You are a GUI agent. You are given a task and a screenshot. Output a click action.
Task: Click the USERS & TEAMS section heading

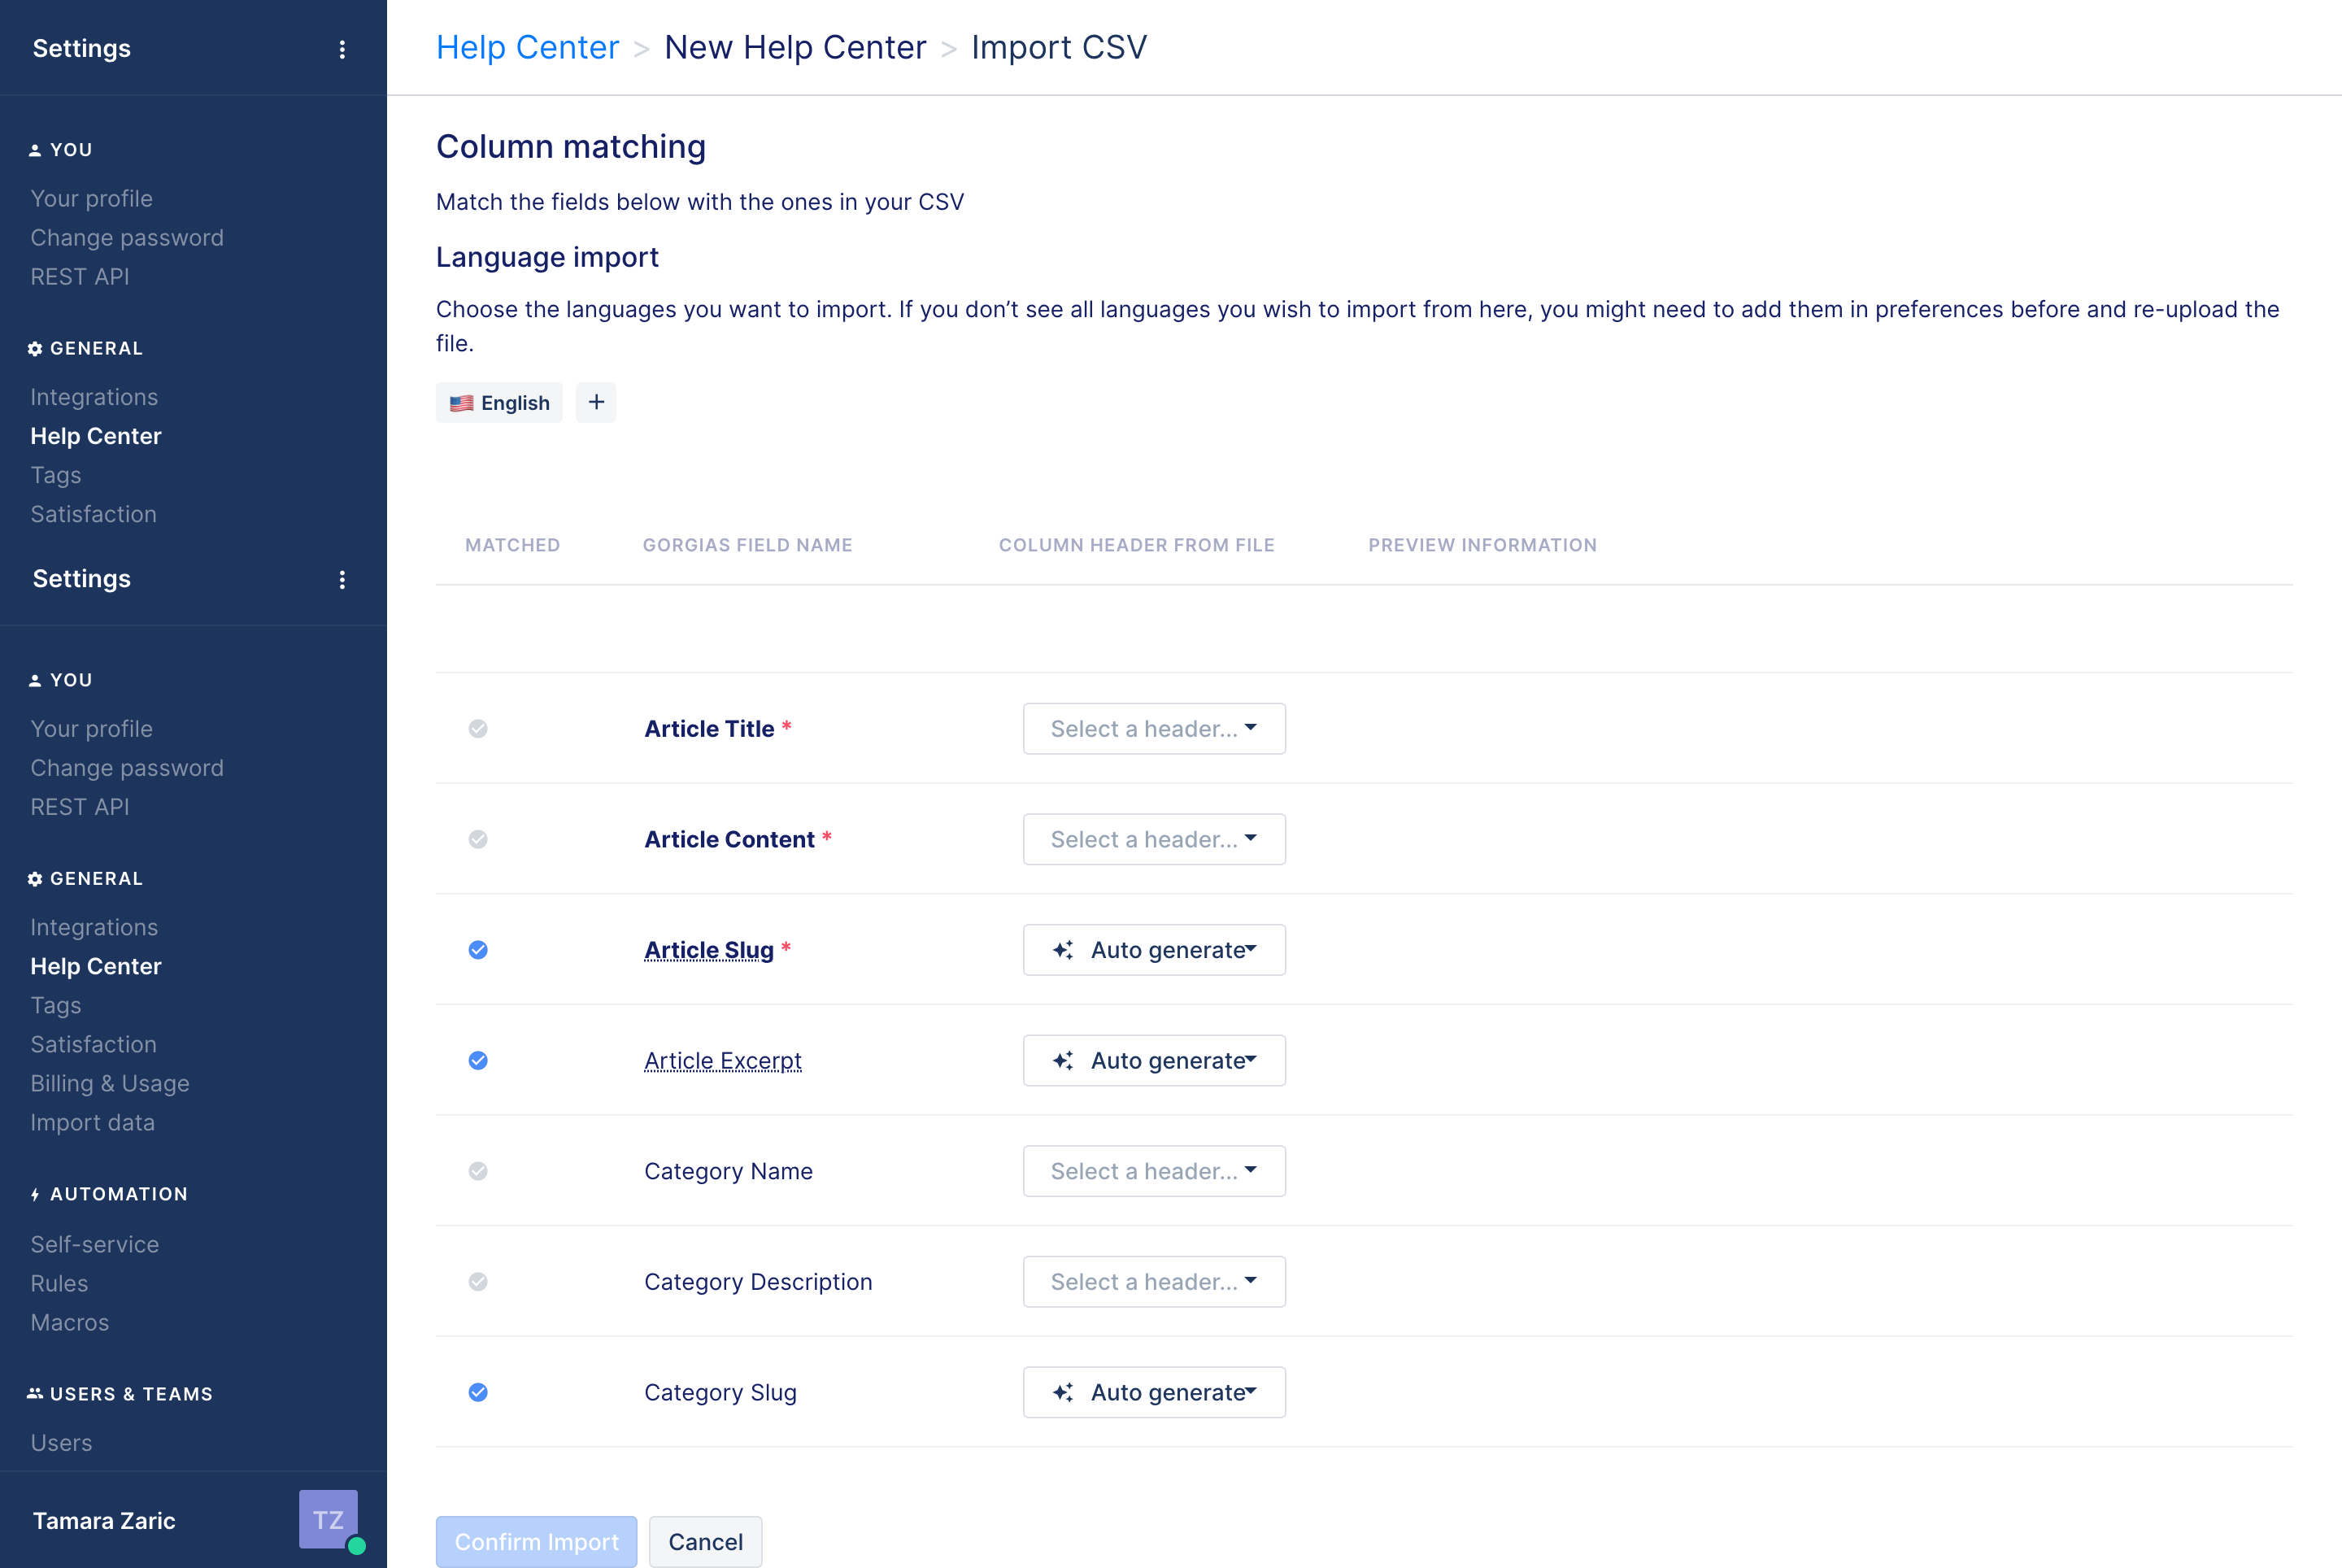click(131, 1393)
